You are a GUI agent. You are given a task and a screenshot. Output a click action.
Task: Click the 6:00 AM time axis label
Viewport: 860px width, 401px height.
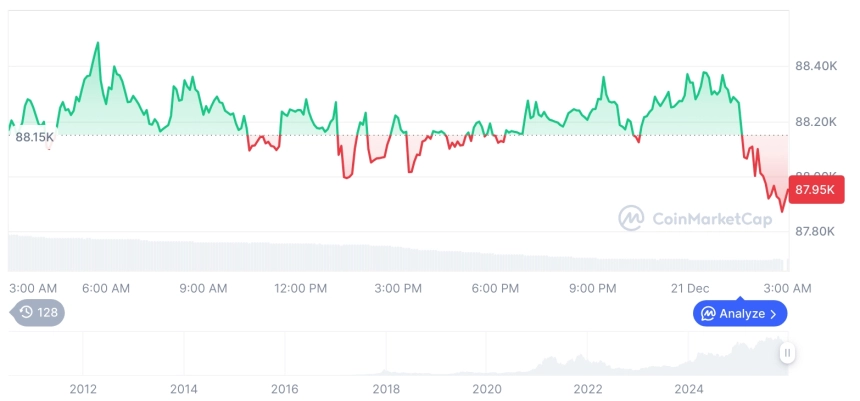tap(106, 288)
